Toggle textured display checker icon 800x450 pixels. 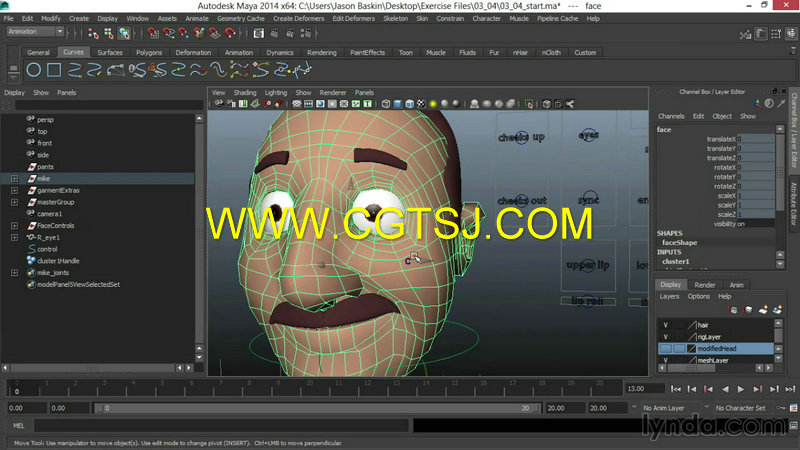(x=421, y=104)
